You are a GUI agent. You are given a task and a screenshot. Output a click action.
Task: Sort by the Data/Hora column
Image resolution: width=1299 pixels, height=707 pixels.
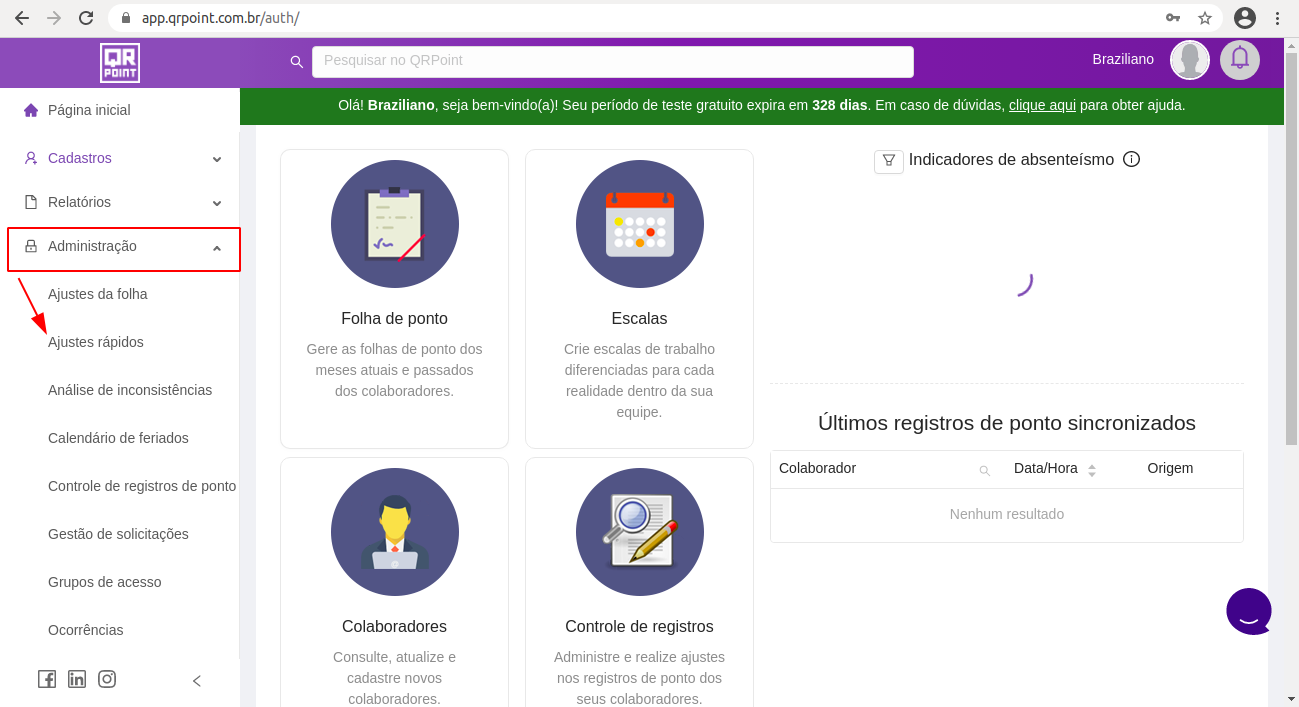point(1091,469)
